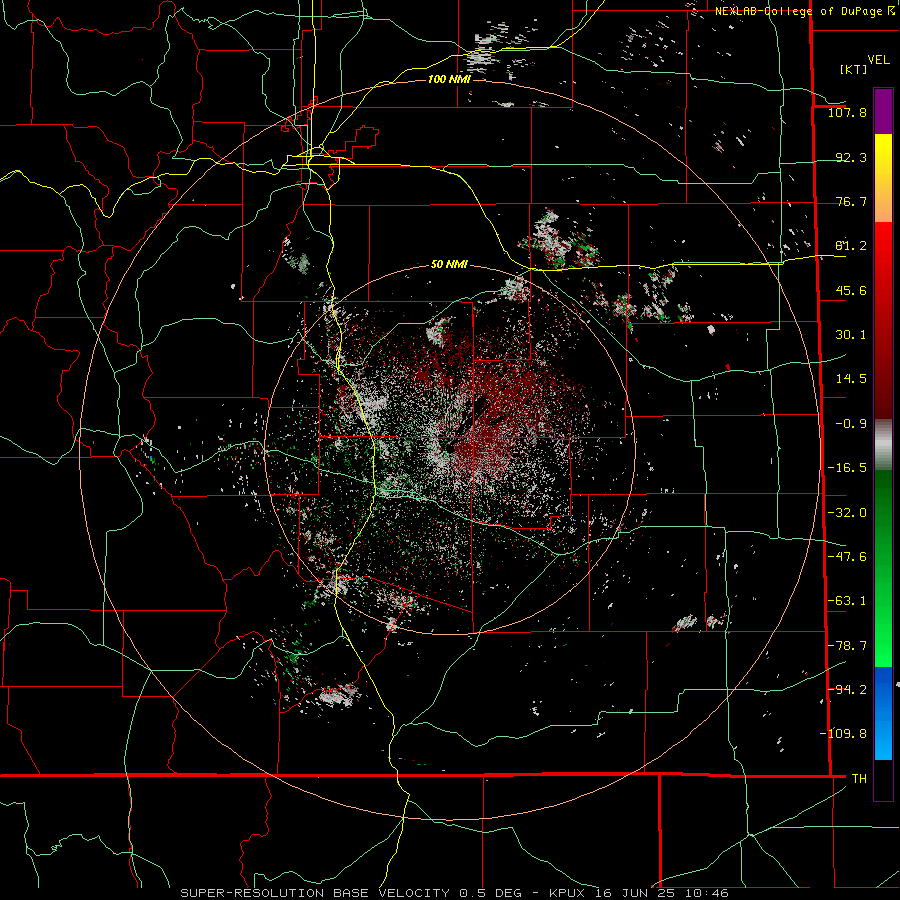Click the 30.1 value on velocity scale

coord(851,335)
